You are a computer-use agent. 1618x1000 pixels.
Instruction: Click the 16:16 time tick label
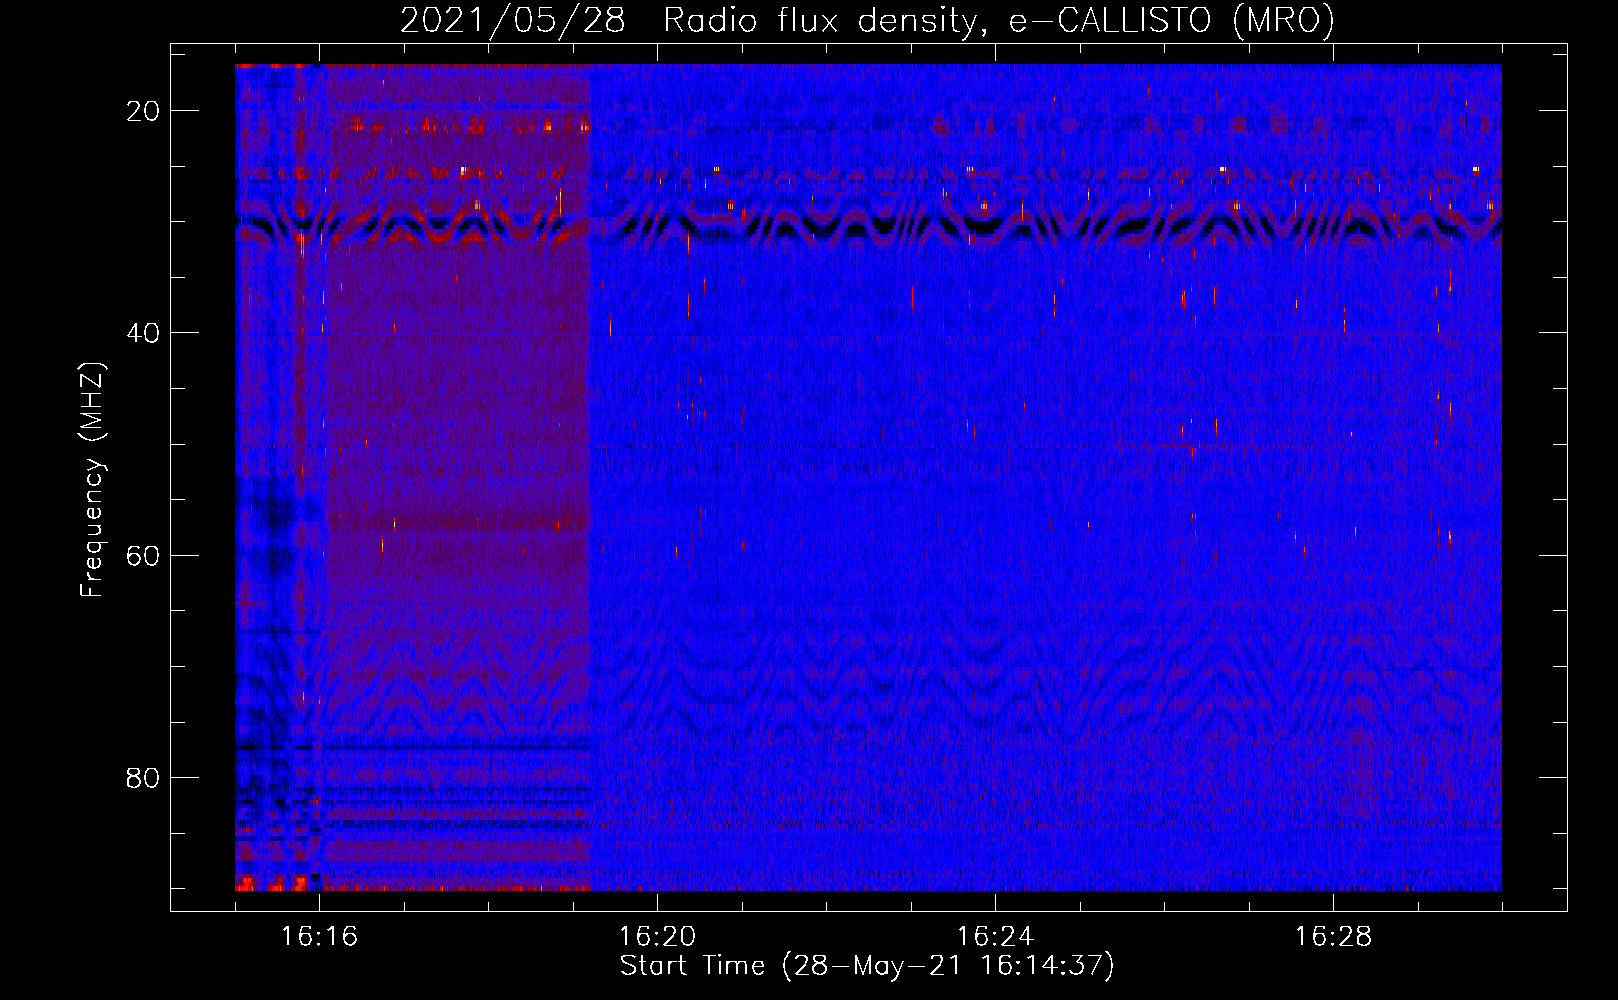pyautogui.click(x=319, y=936)
